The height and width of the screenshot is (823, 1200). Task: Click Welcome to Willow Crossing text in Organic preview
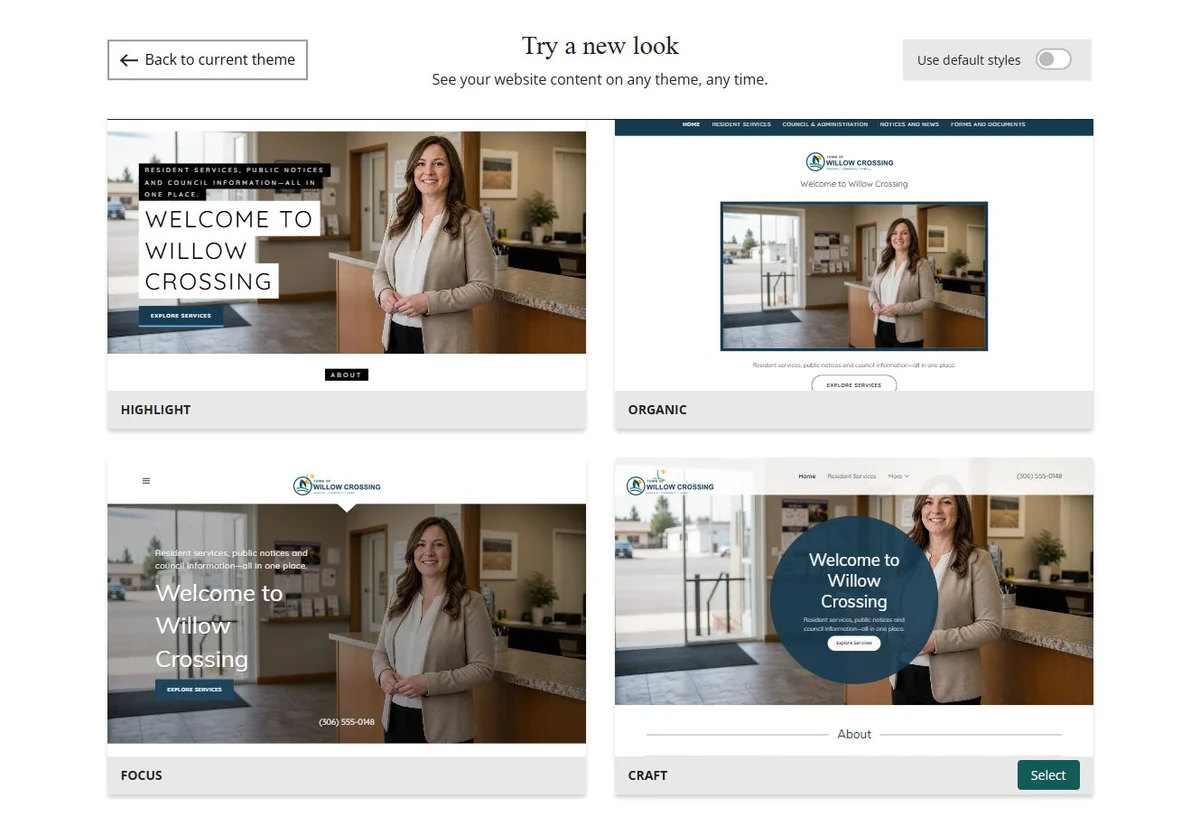[854, 184]
